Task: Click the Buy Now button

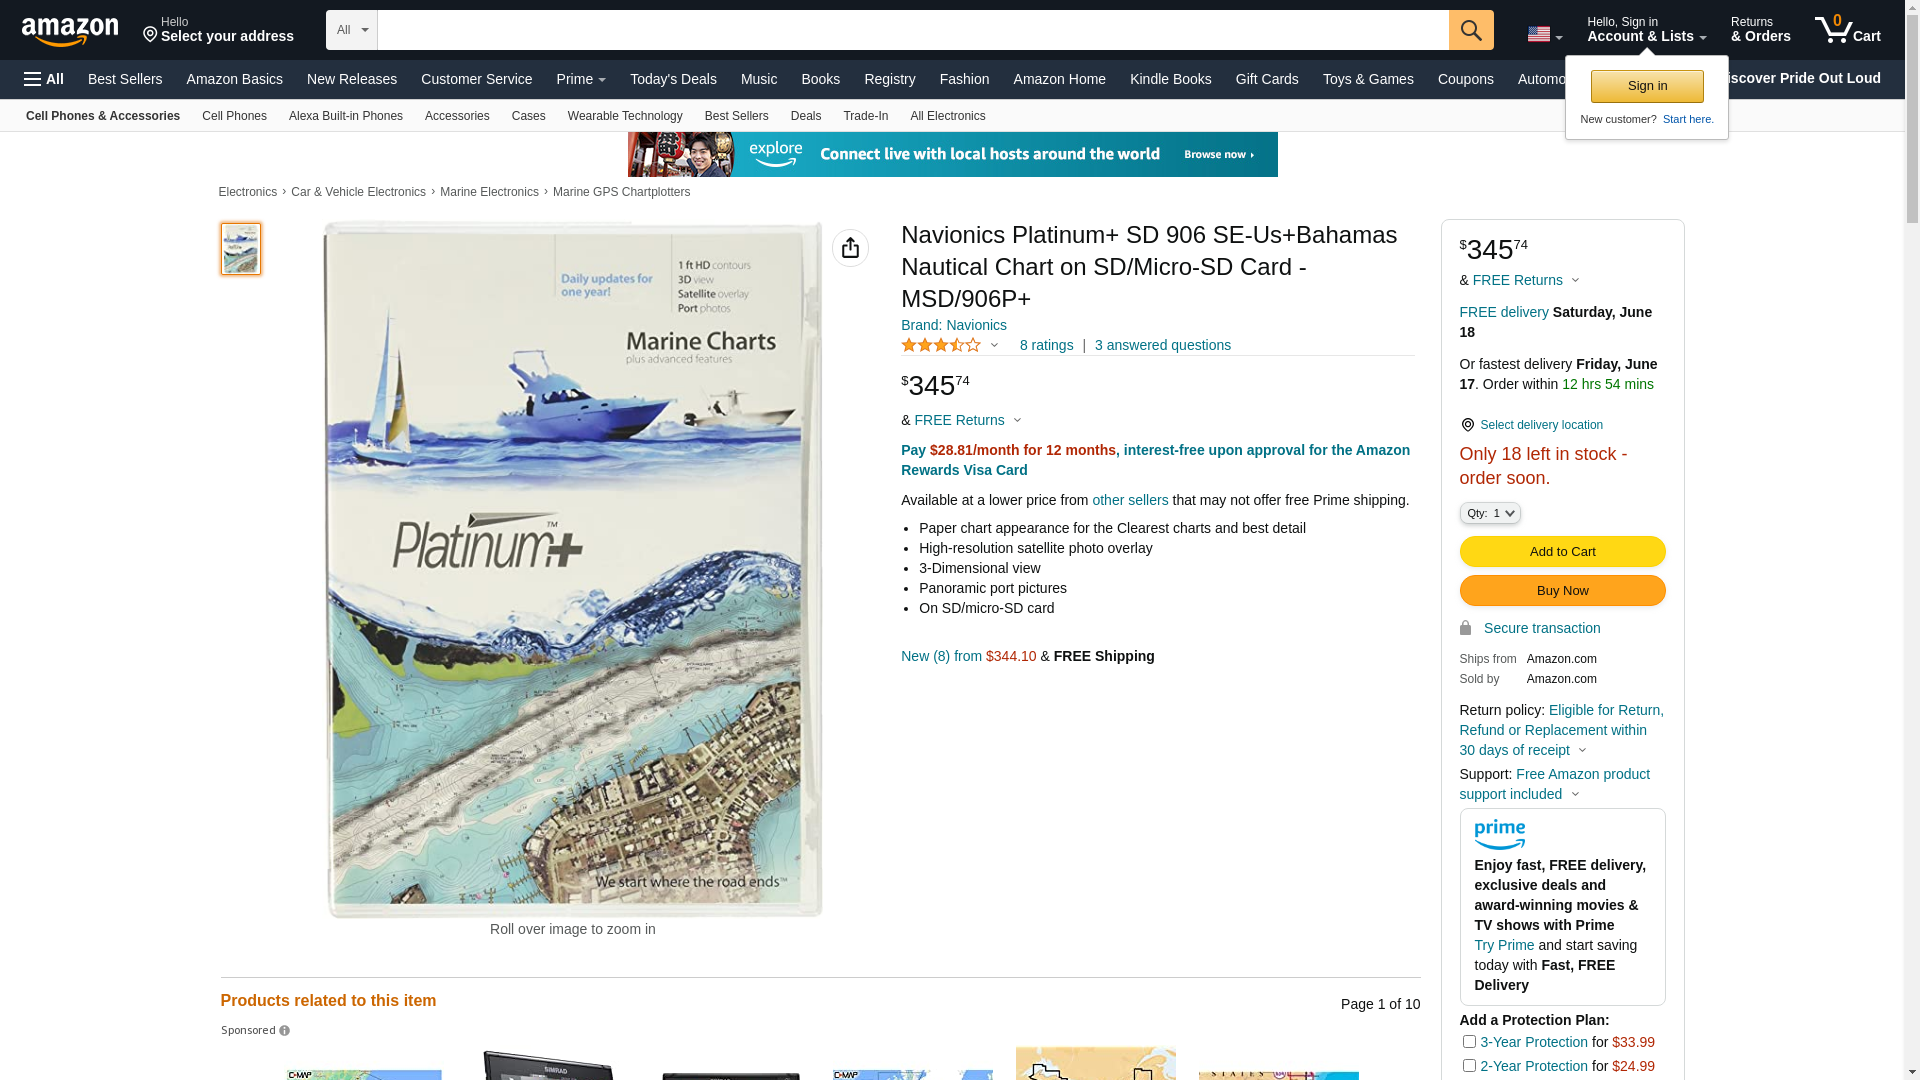Action: tap(1562, 591)
